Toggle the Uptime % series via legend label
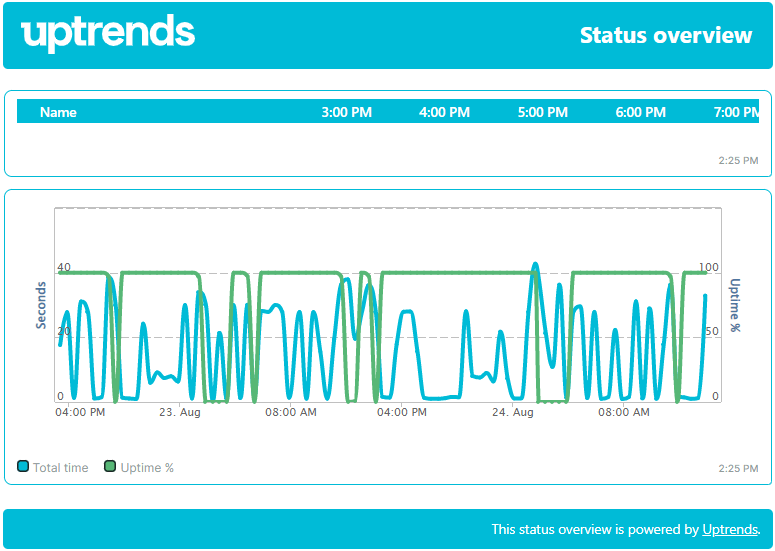Viewport: 775px width, 551px height. tap(147, 468)
